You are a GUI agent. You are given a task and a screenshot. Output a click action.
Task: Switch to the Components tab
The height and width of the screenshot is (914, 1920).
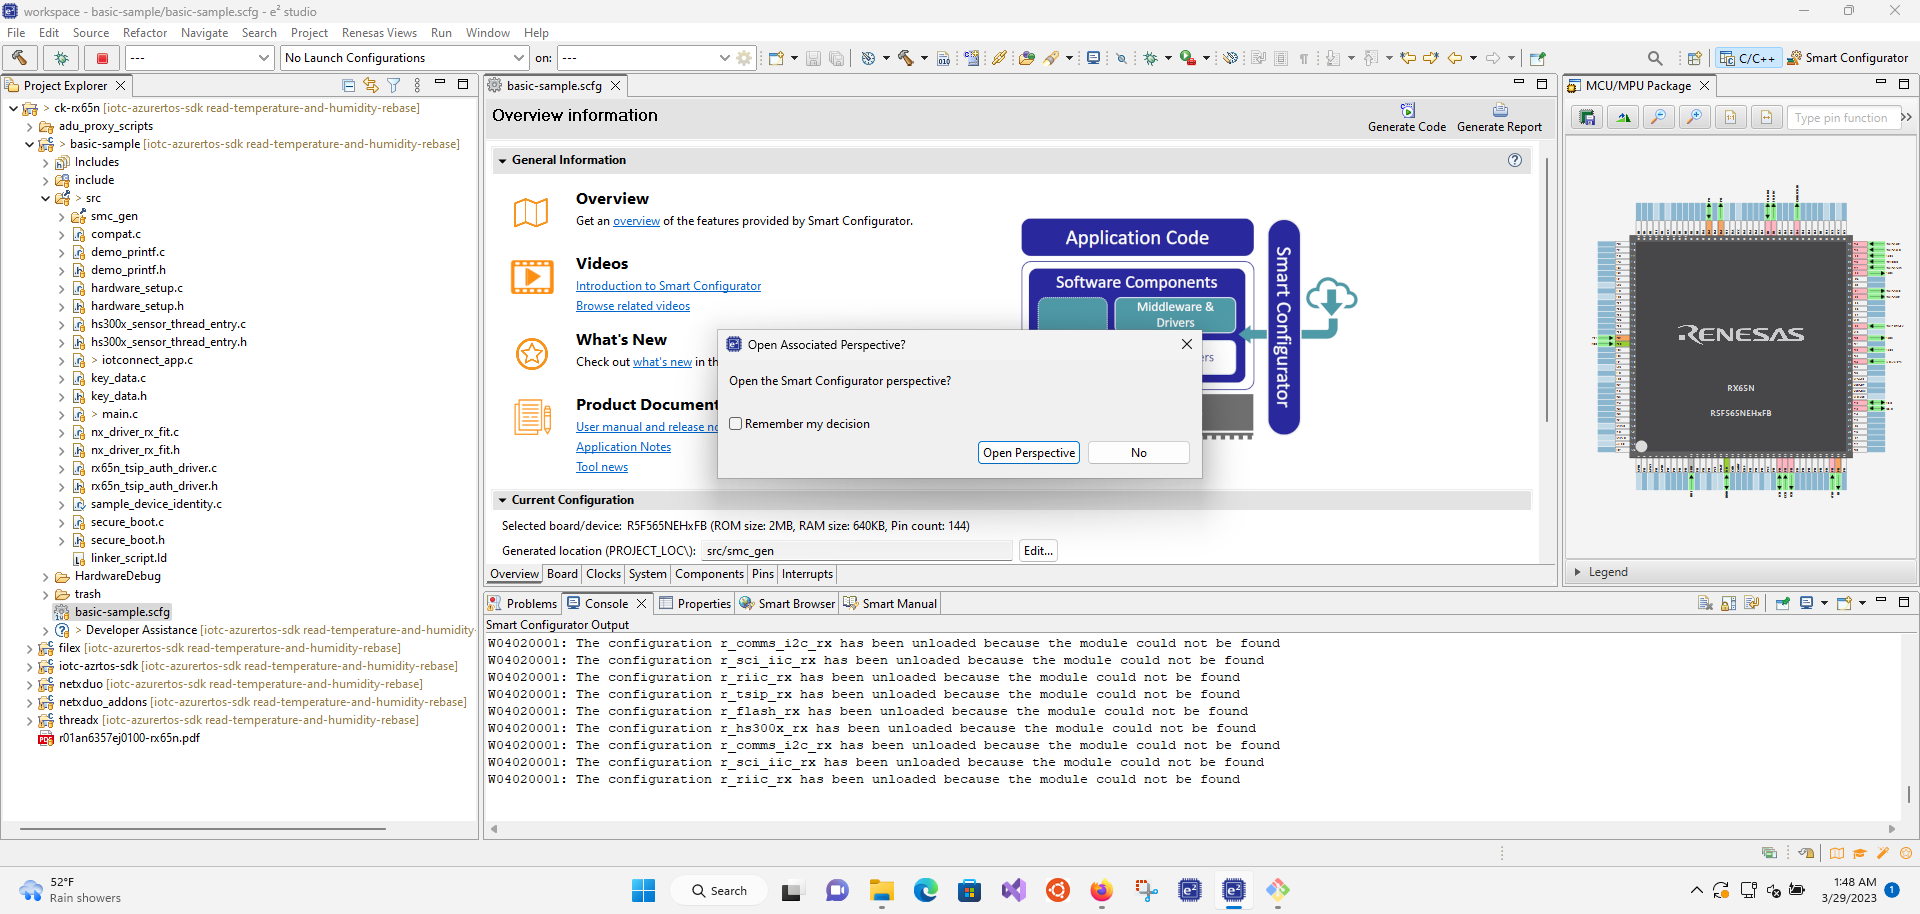(x=709, y=574)
